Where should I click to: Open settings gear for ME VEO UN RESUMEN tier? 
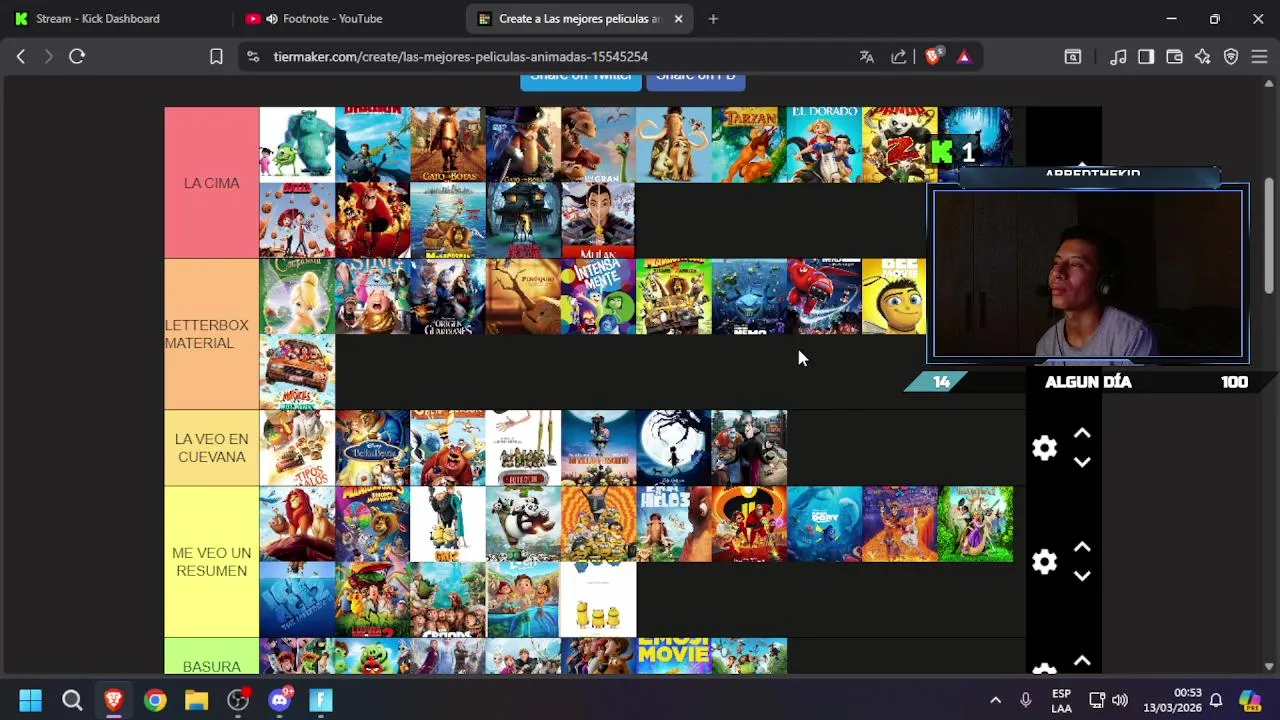[x=1044, y=562]
